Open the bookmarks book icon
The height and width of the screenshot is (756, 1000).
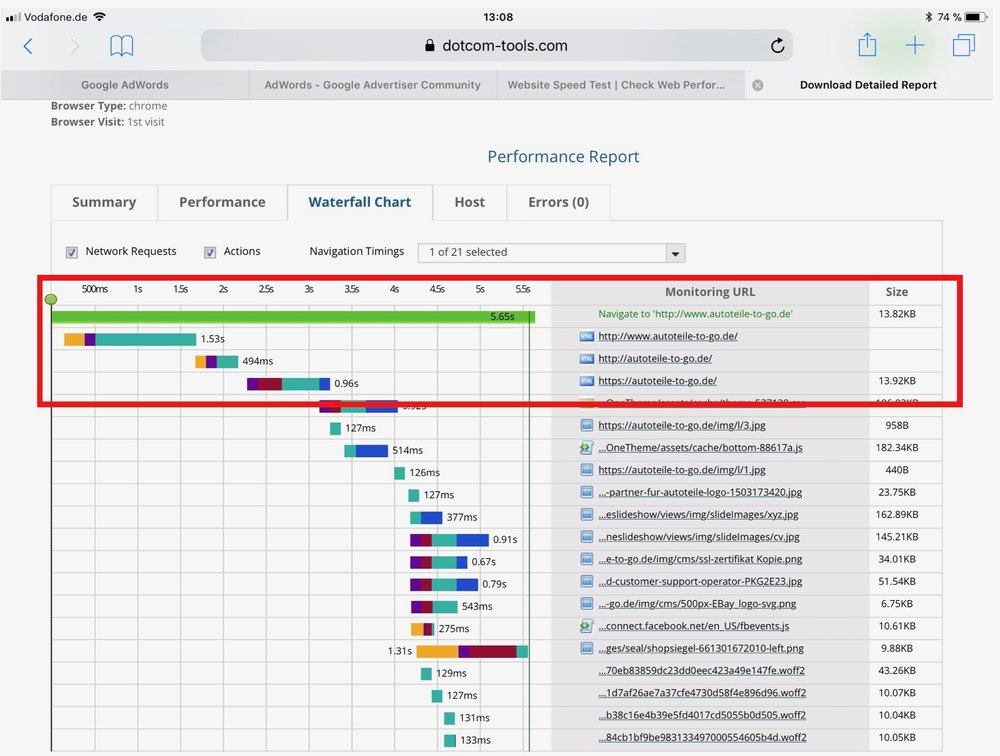pyautogui.click(x=121, y=46)
